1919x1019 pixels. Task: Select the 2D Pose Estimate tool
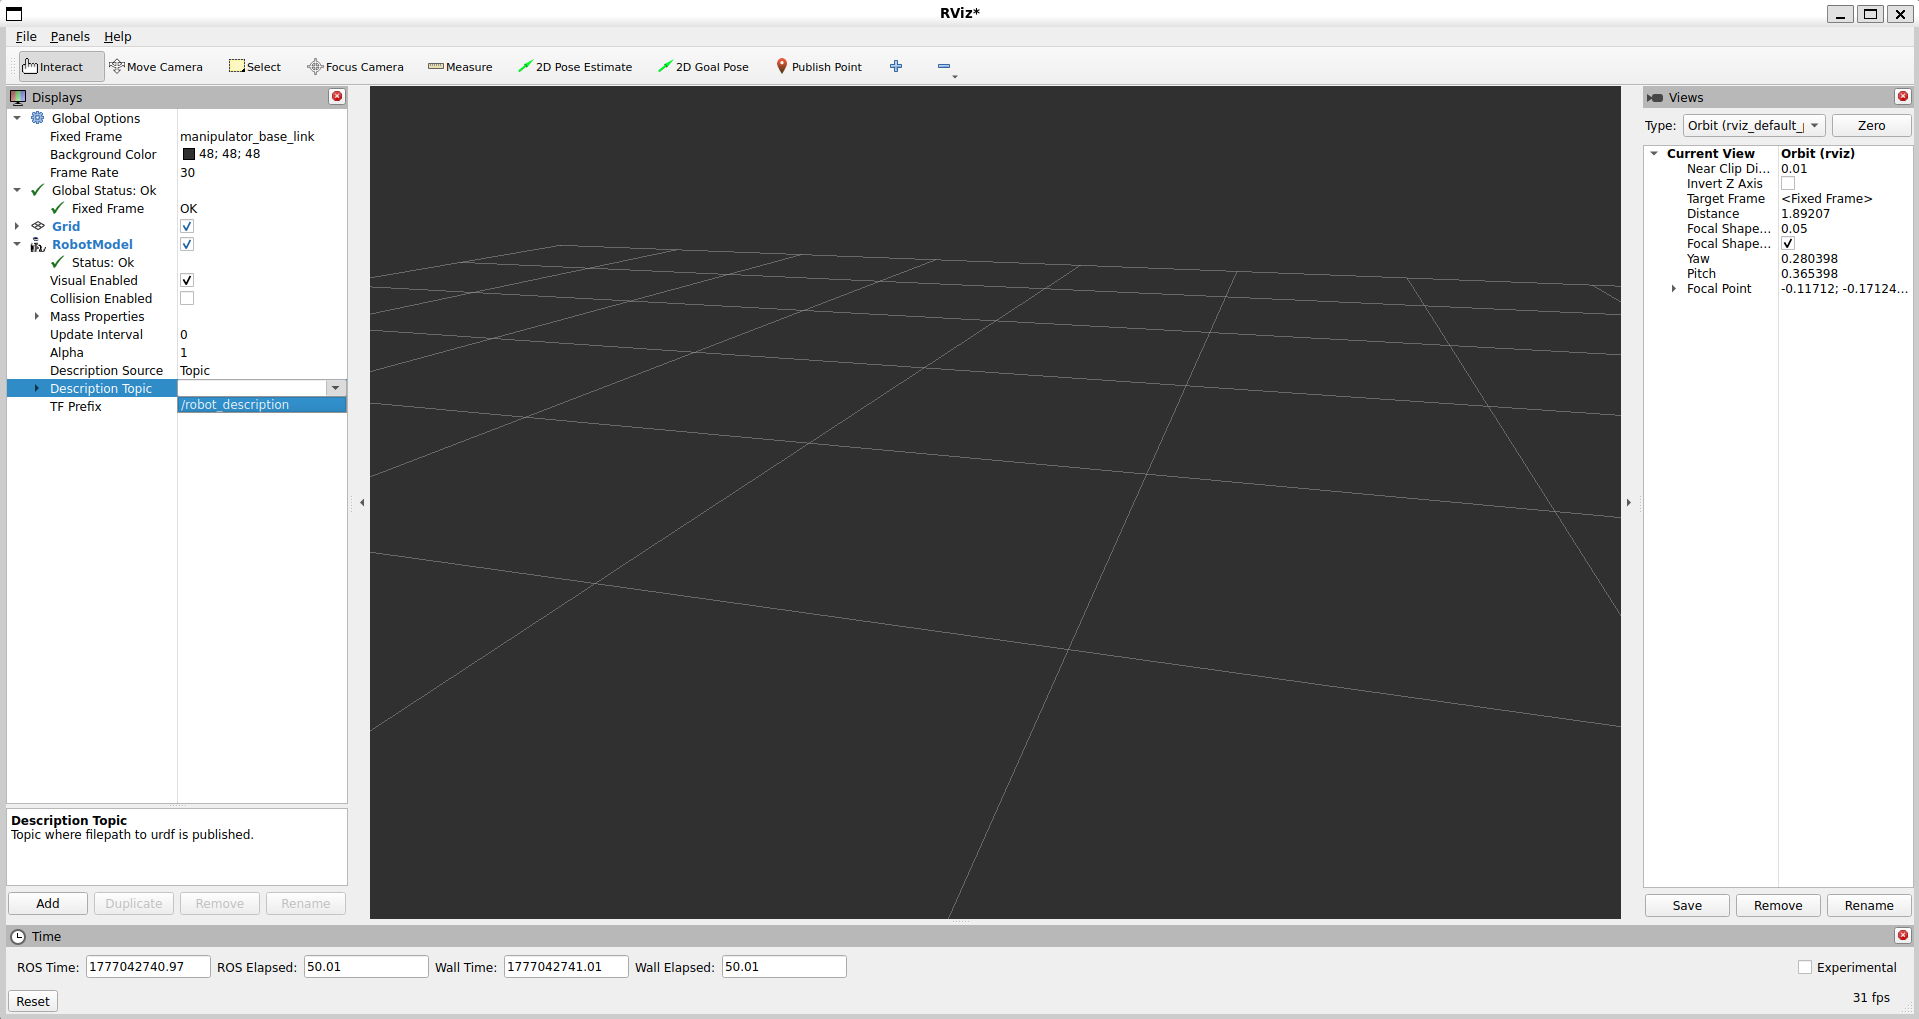[x=575, y=67]
